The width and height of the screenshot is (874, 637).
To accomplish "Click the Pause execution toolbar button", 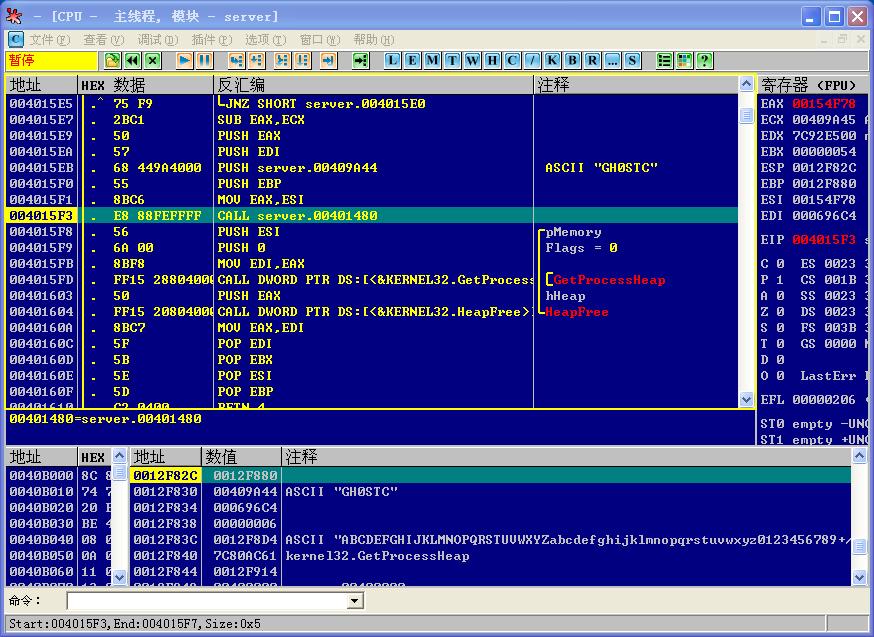I will pos(205,60).
